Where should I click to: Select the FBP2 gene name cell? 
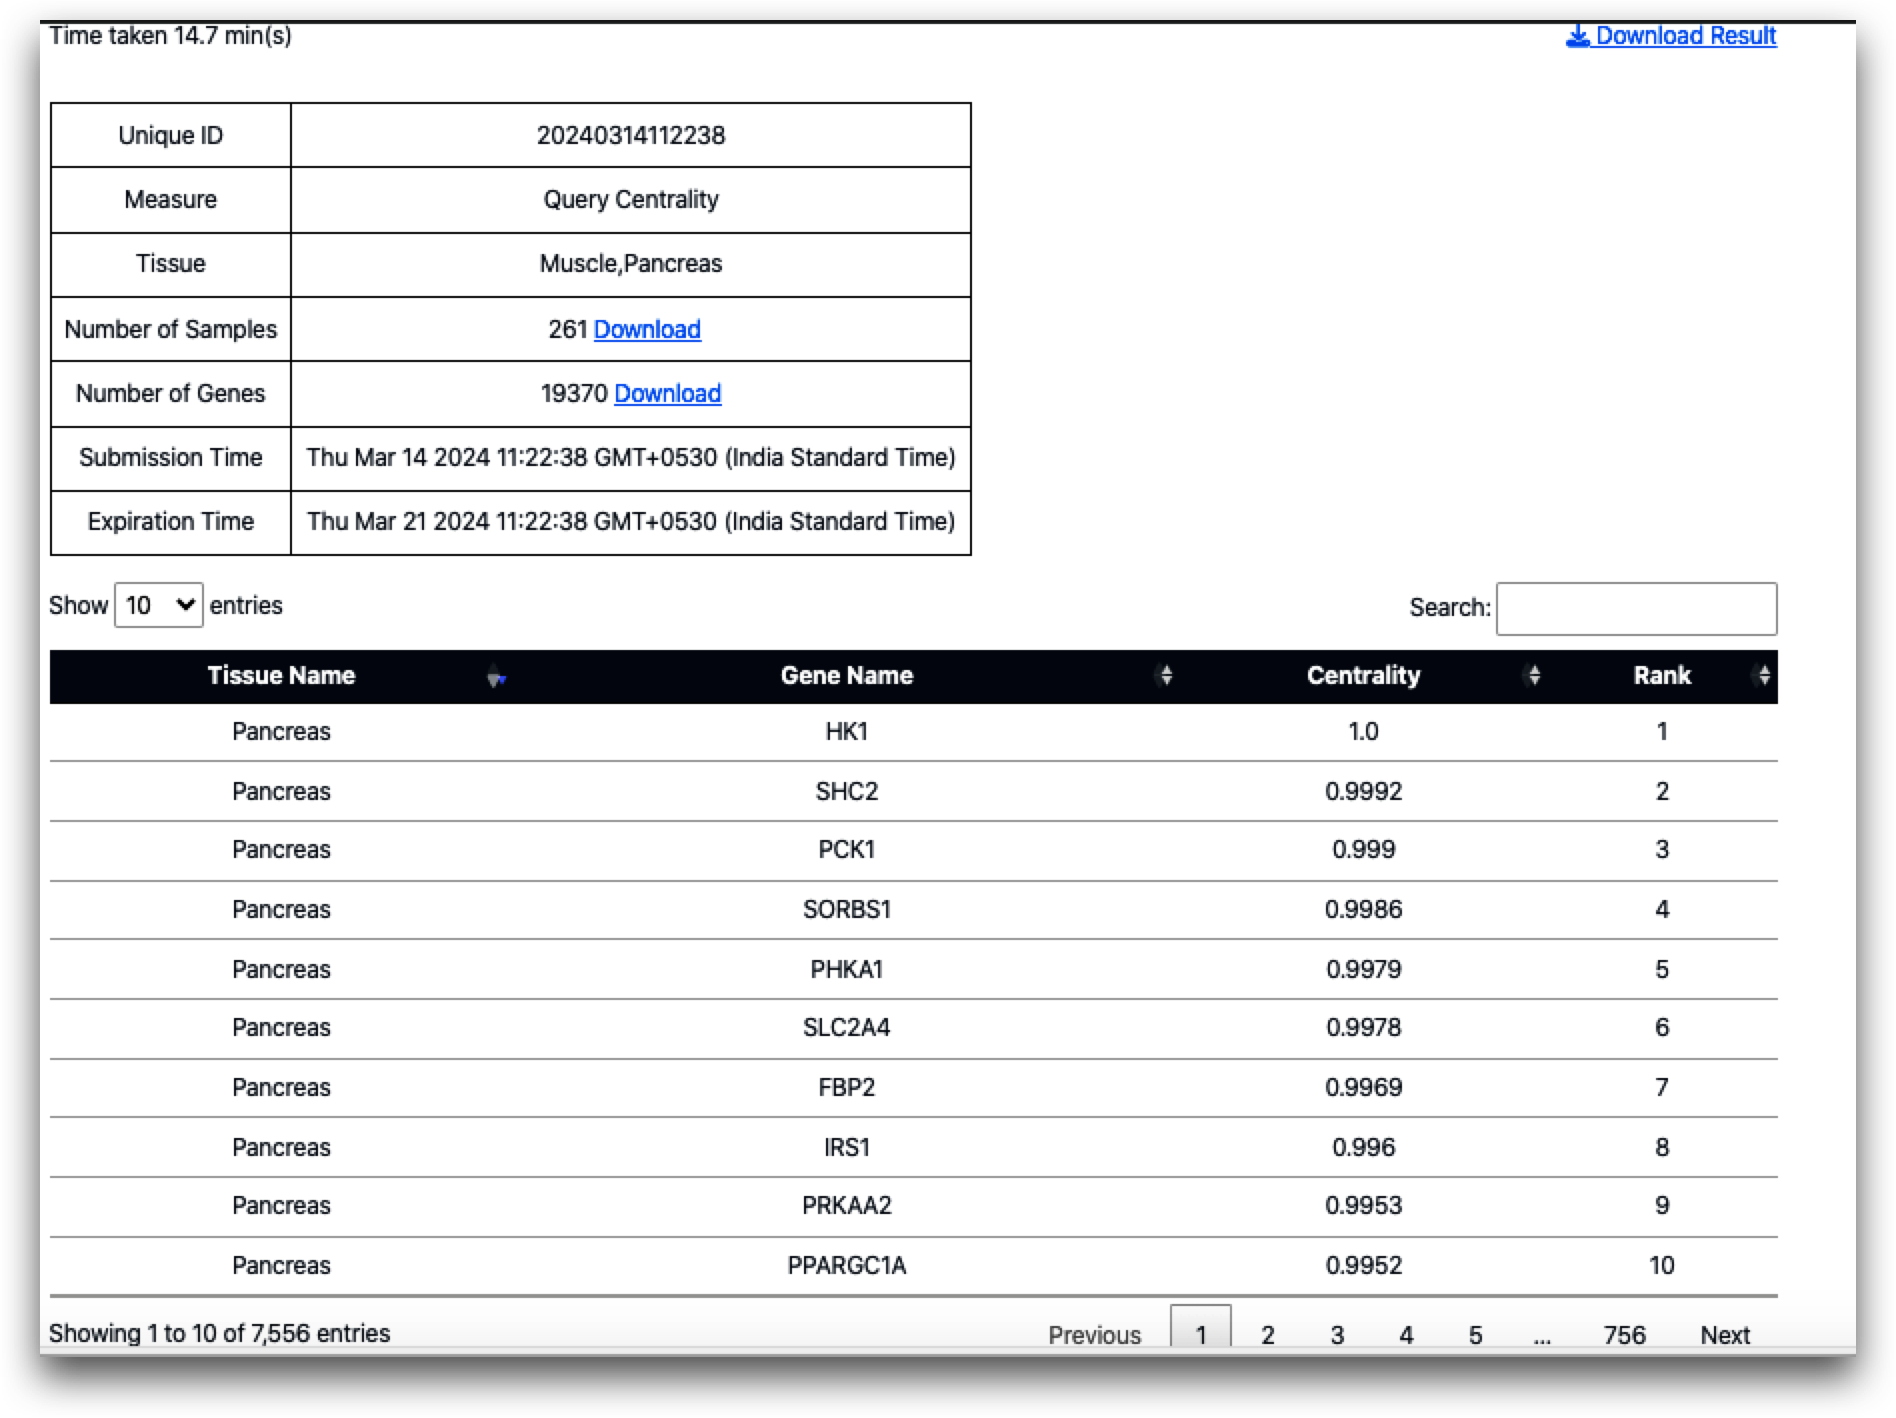[846, 1087]
